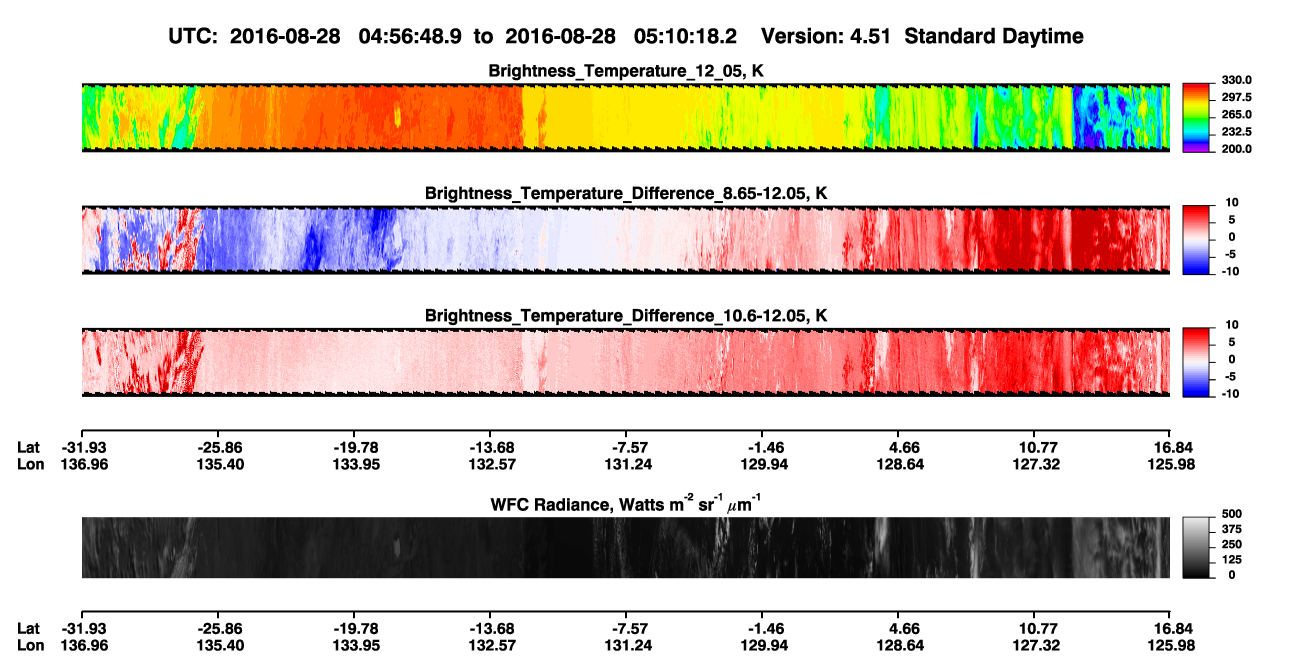
Task: Click the '500' WFC colorbar label
Action: pyautogui.click(x=1230, y=514)
